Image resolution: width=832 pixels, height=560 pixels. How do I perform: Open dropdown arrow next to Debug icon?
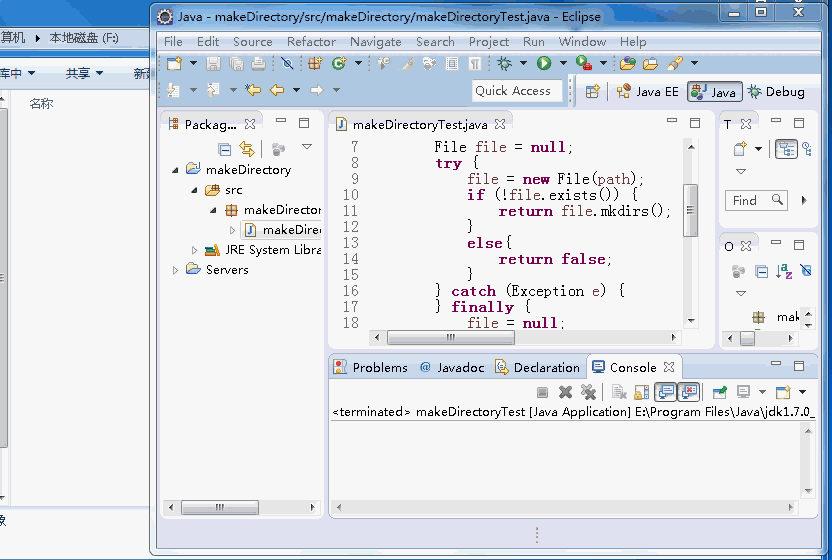(523, 63)
